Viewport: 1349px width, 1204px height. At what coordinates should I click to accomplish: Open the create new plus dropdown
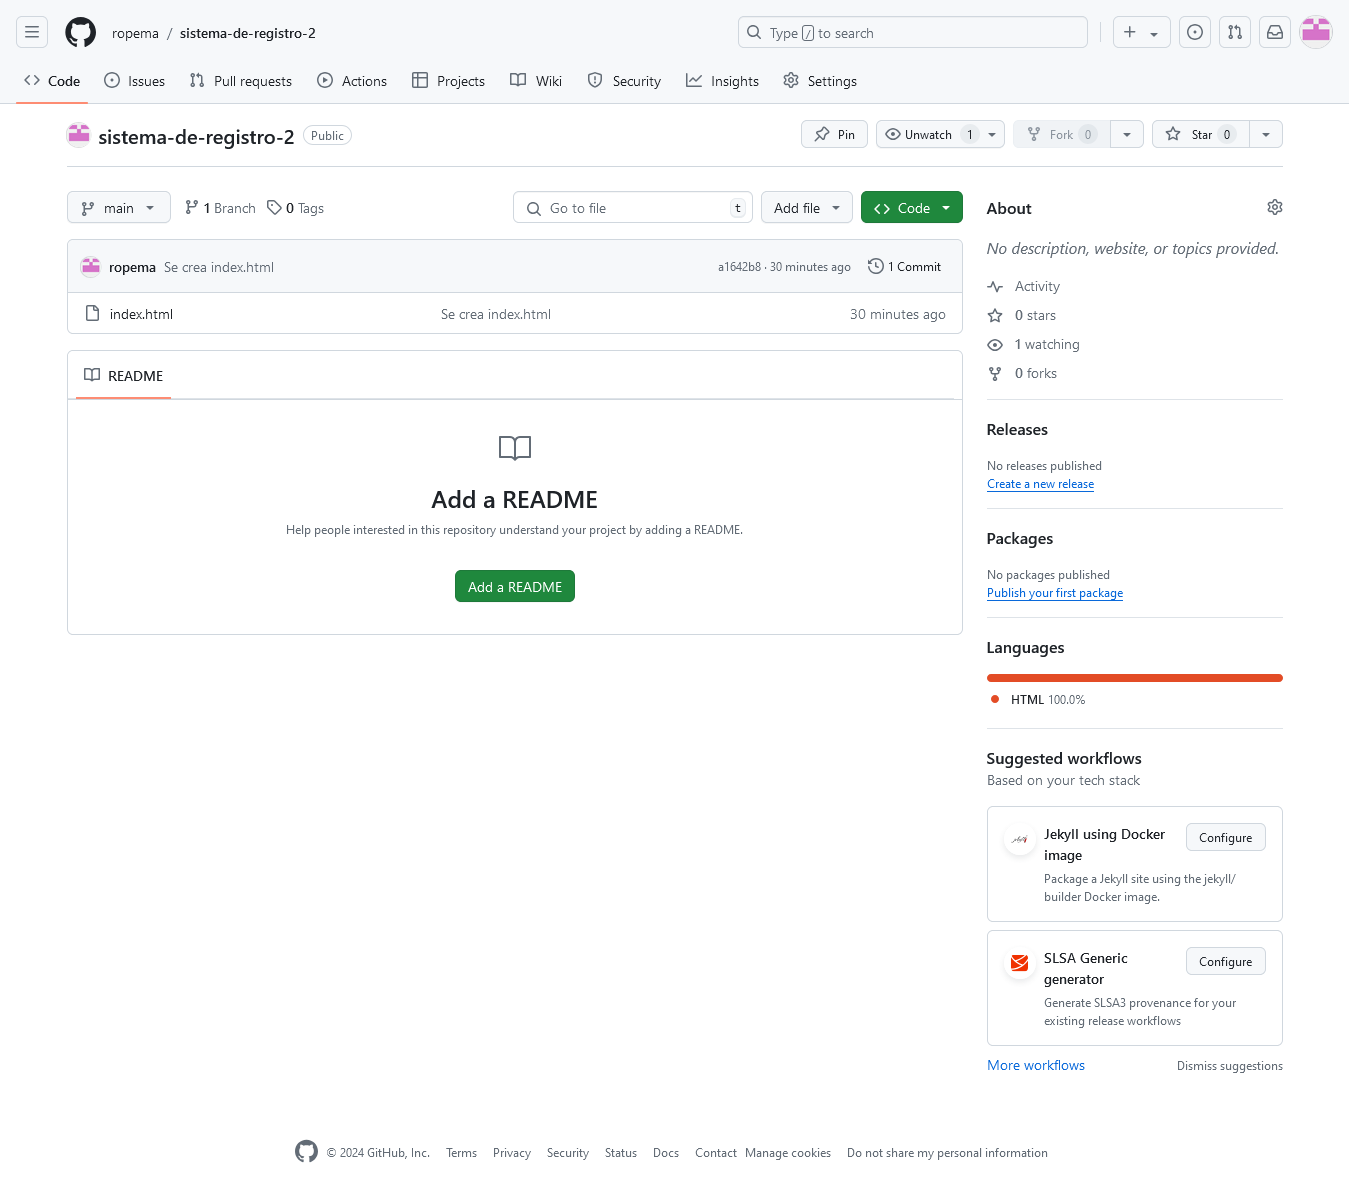tap(1141, 32)
